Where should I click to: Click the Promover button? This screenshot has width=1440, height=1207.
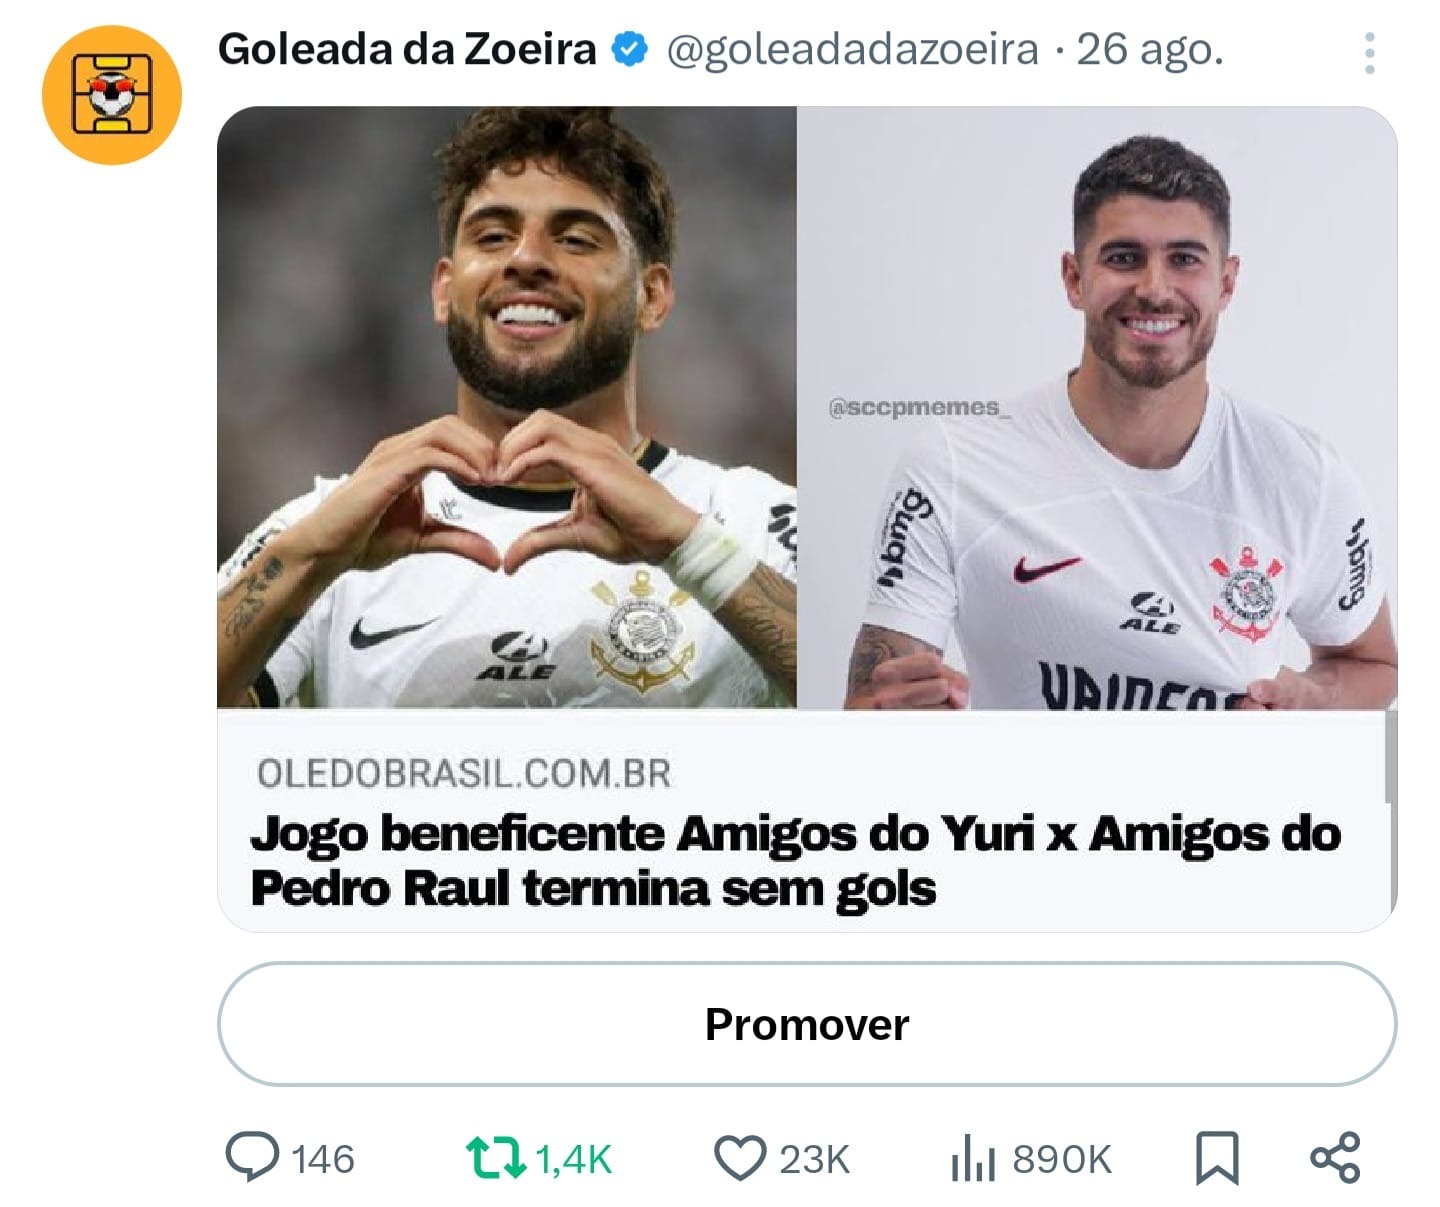[807, 1024]
